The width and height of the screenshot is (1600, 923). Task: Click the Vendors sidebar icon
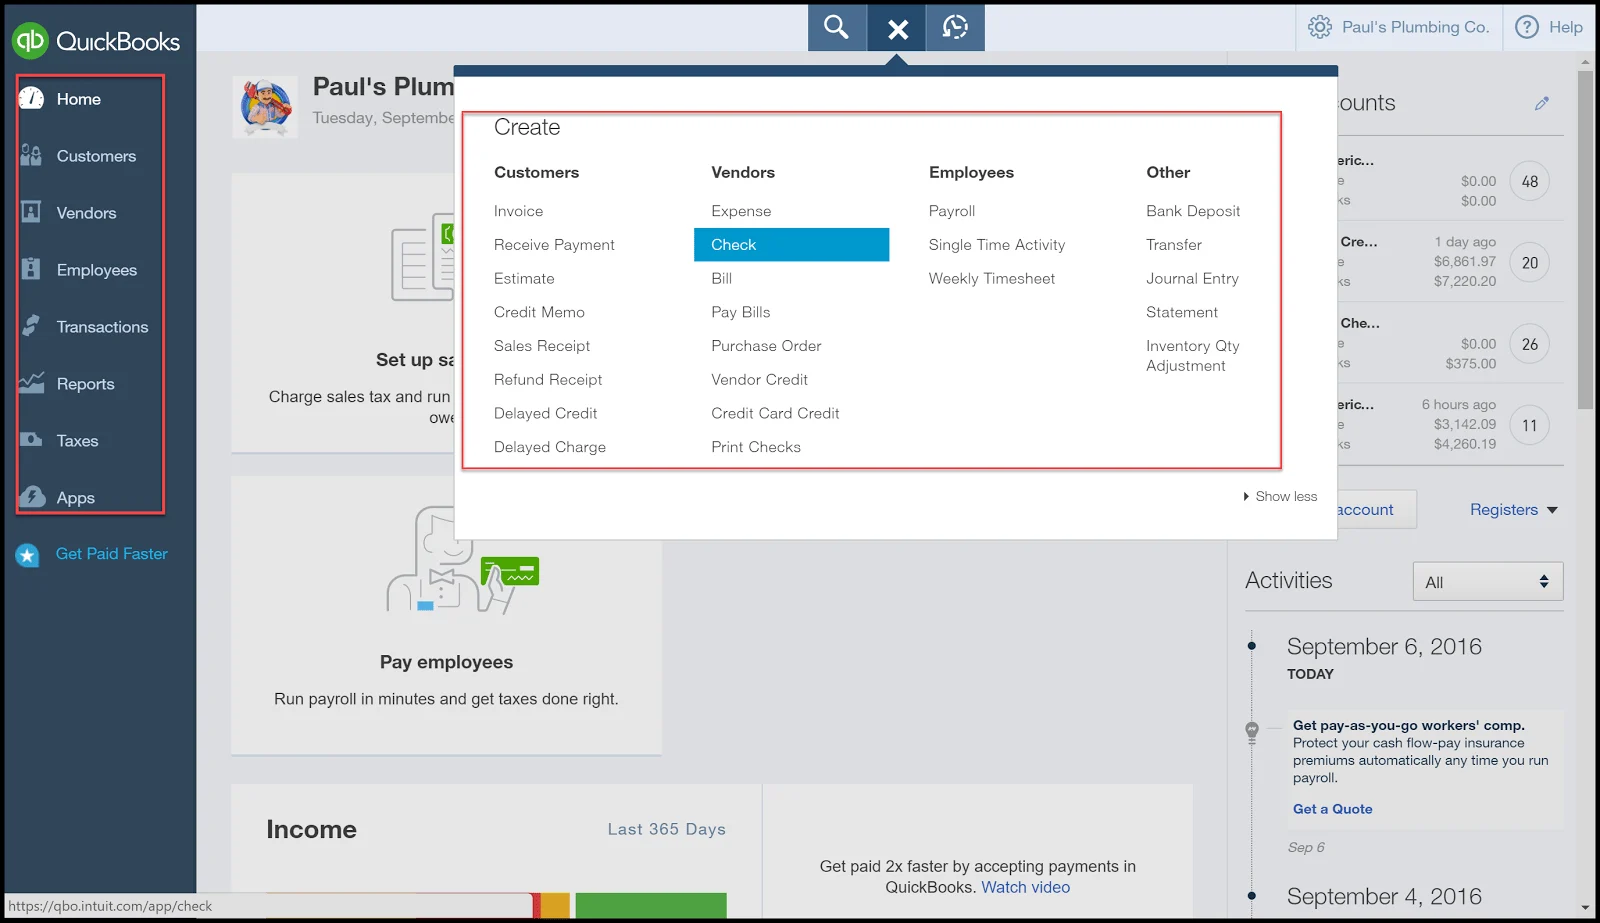pyautogui.click(x=32, y=212)
